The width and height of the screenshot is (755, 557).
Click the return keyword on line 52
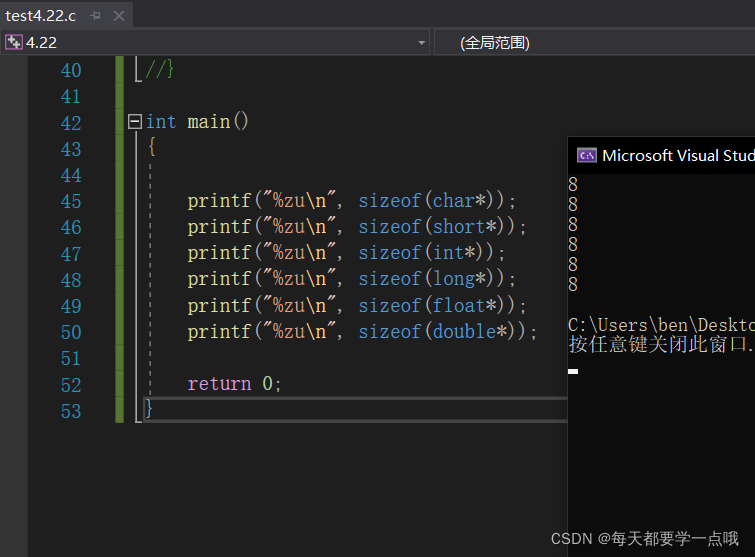(219, 384)
